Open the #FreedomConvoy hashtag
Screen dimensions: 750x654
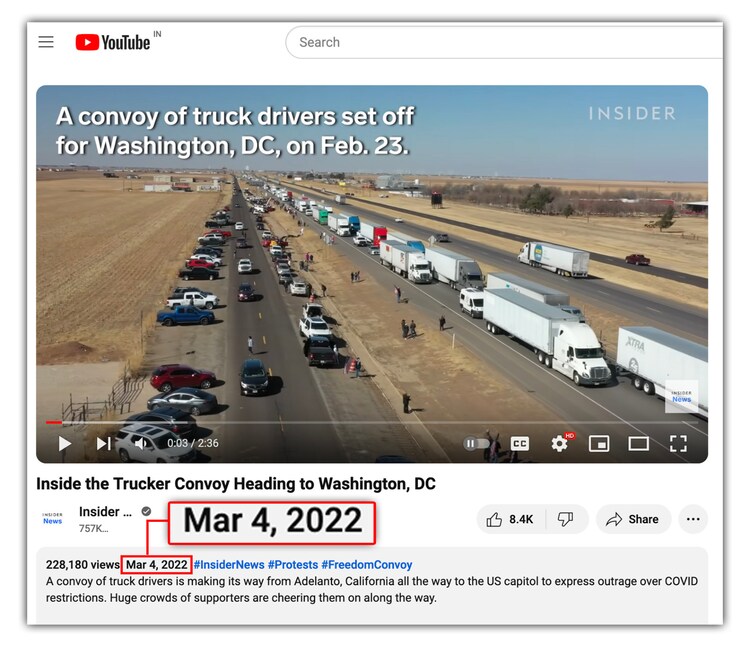tap(366, 565)
